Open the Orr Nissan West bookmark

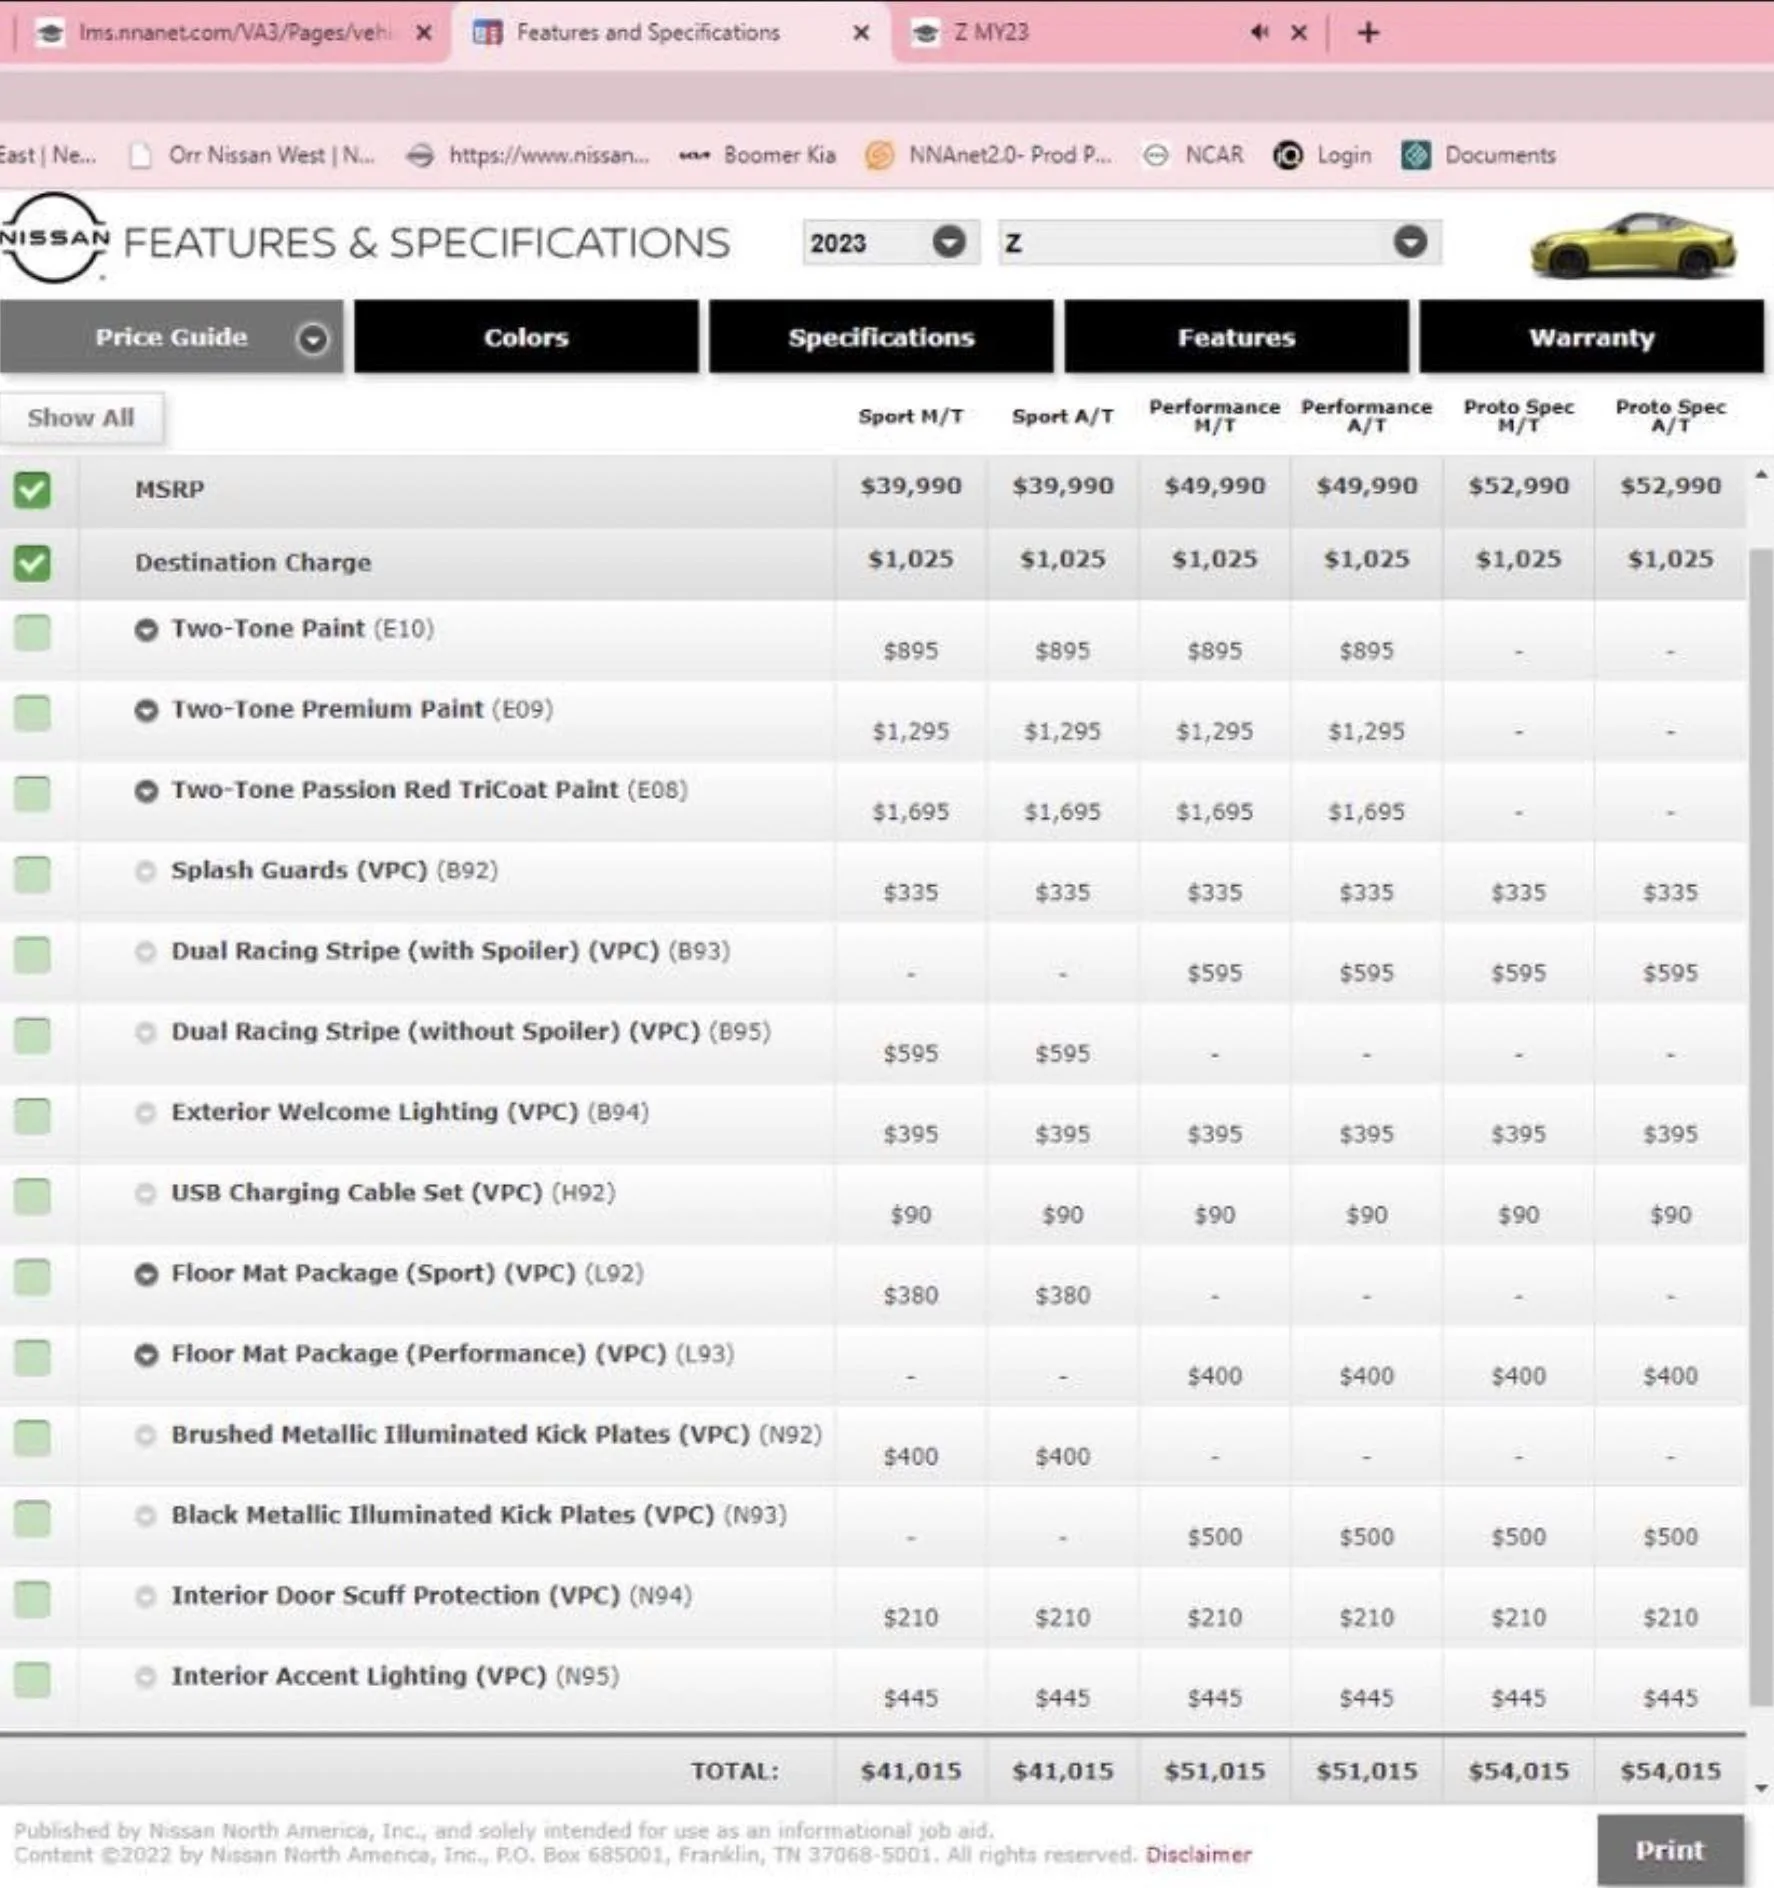pyautogui.click(x=252, y=155)
